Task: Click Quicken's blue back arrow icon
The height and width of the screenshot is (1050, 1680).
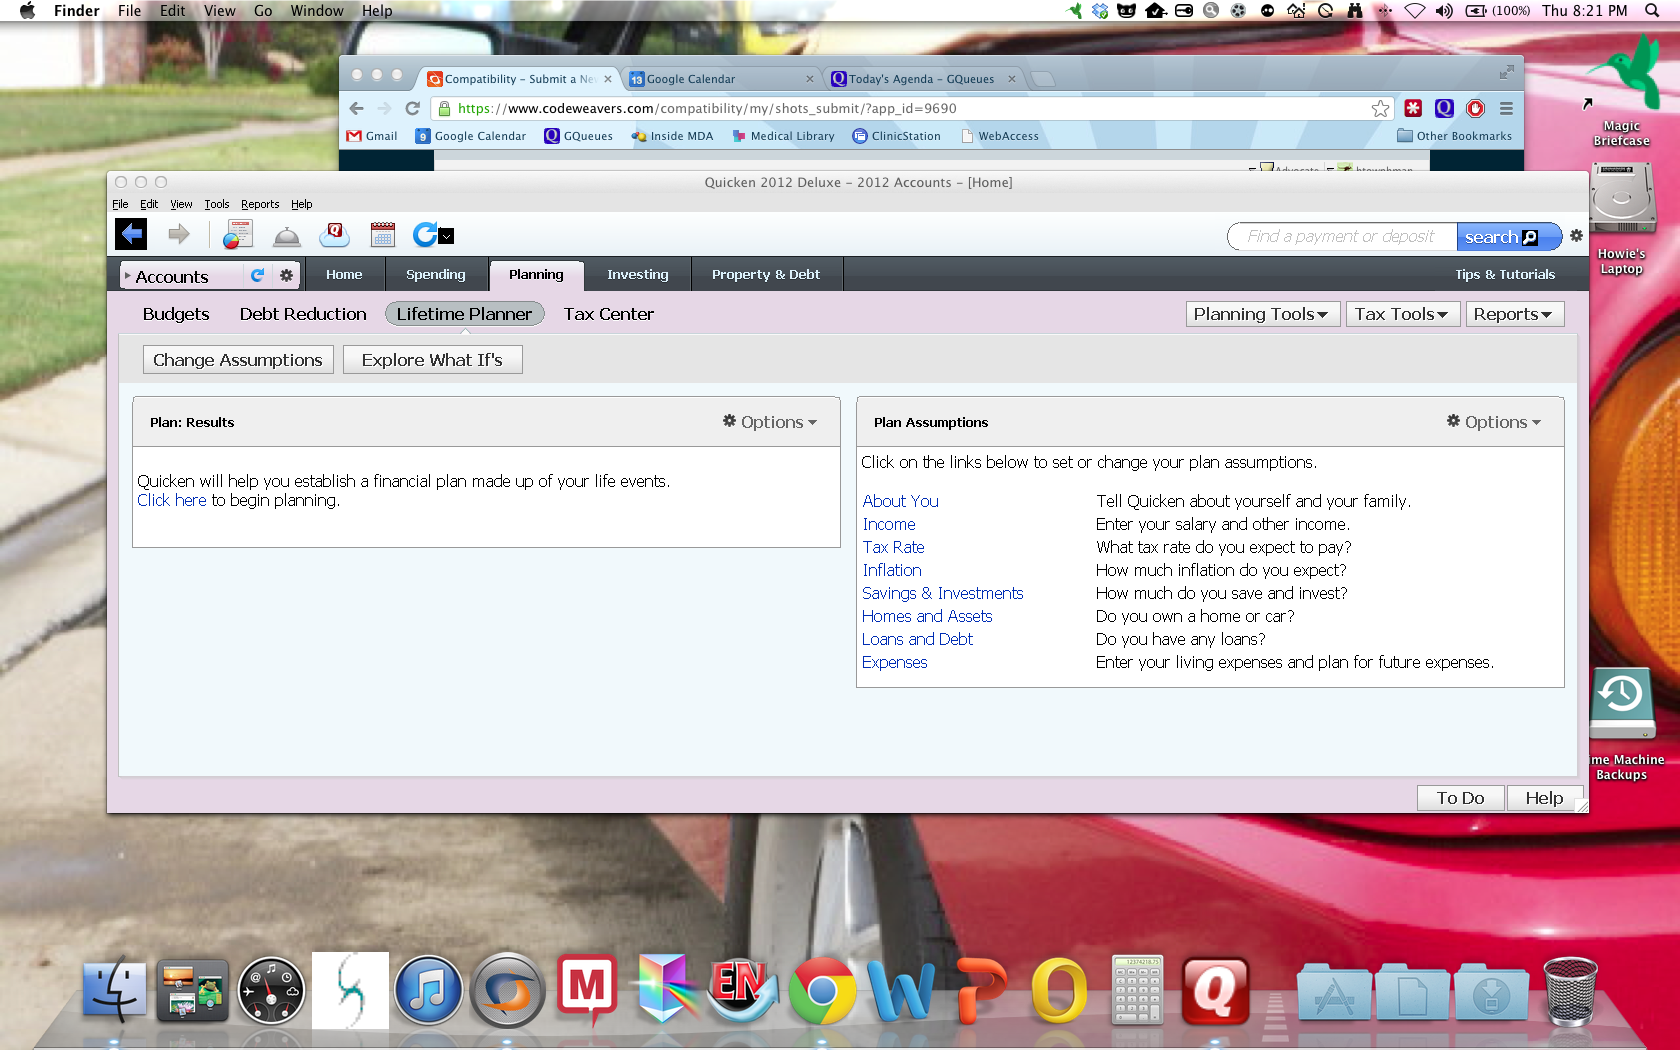Action: [x=131, y=234]
